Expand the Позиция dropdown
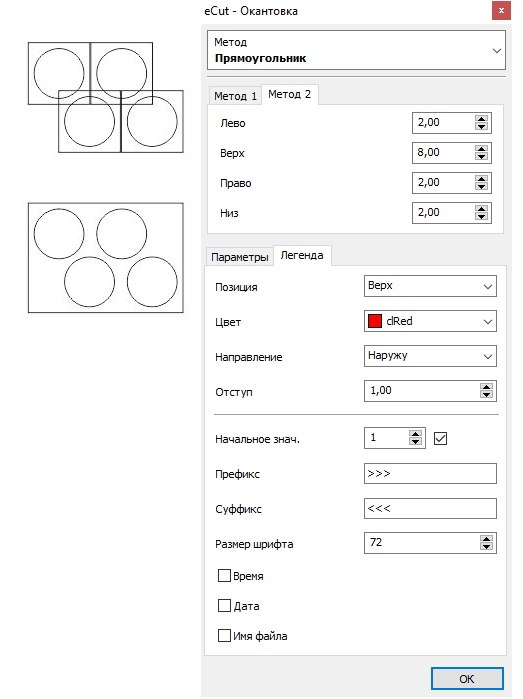The height and width of the screenshot is (699, 523). click(x=430, y=286)
